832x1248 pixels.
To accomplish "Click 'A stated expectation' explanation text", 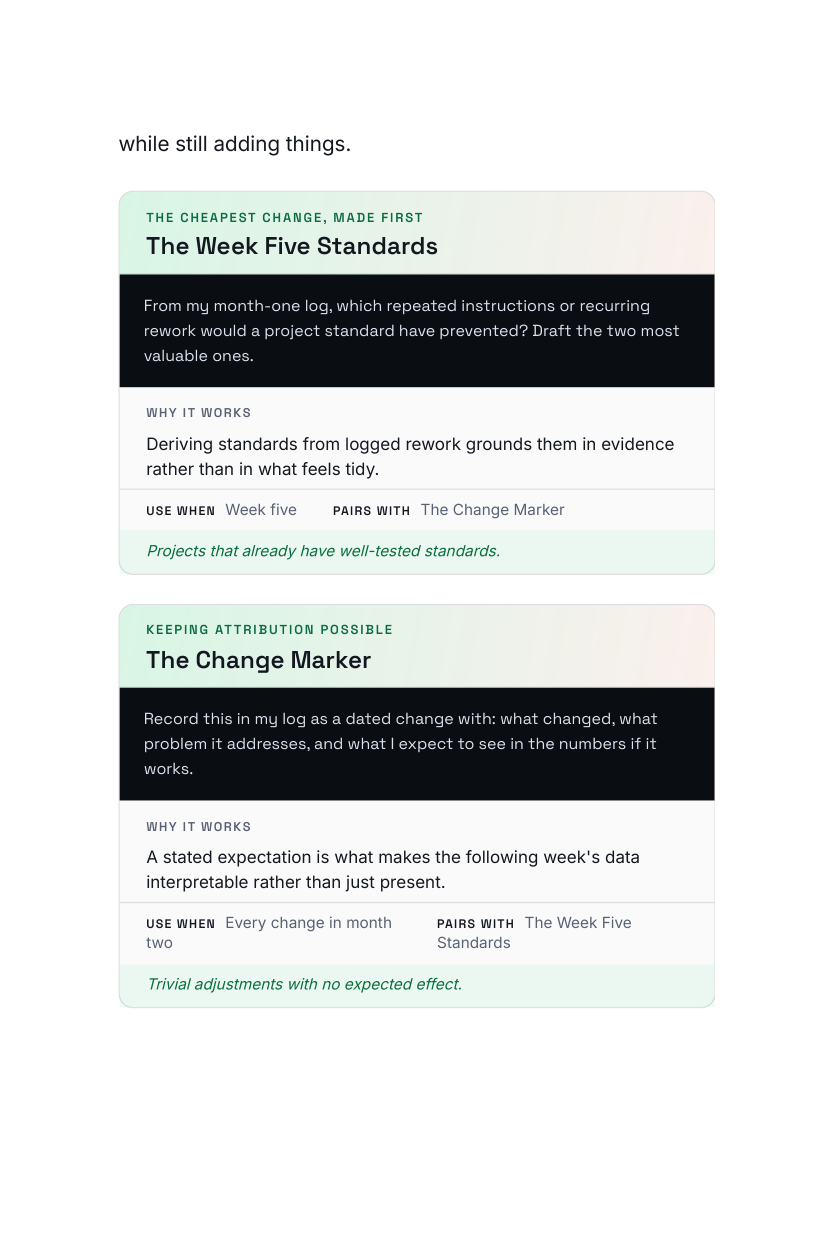I will (393, 870).
